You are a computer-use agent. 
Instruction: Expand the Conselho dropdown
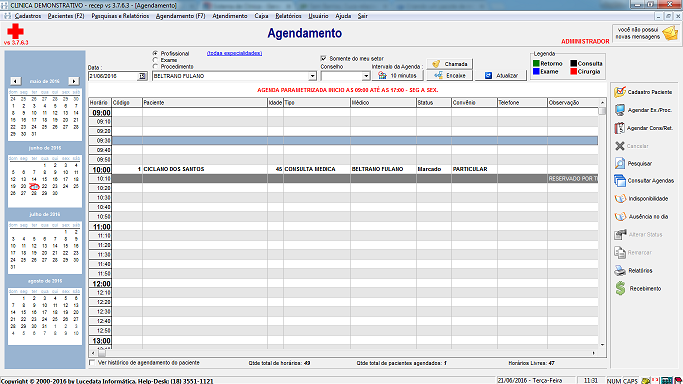[x=366, y=76]
